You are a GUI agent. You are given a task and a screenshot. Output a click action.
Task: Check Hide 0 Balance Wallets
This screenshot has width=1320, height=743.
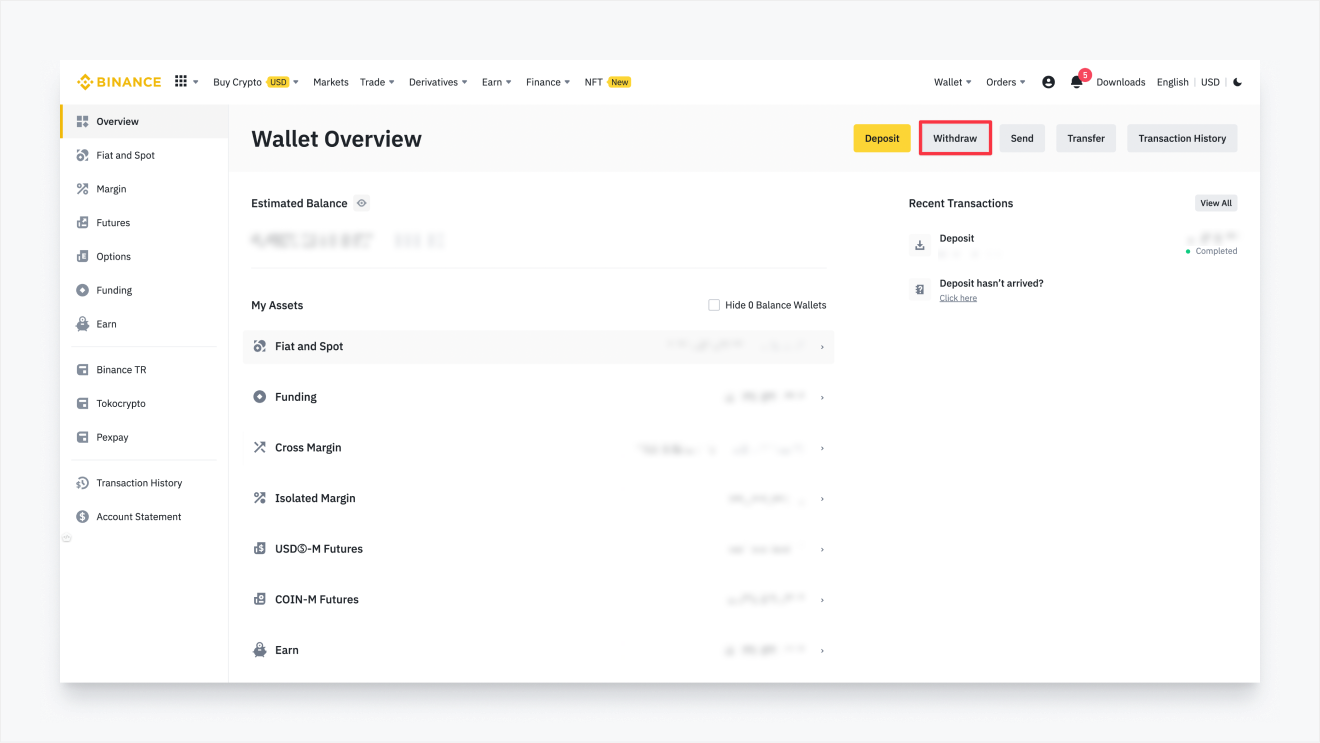coord(714,305)
